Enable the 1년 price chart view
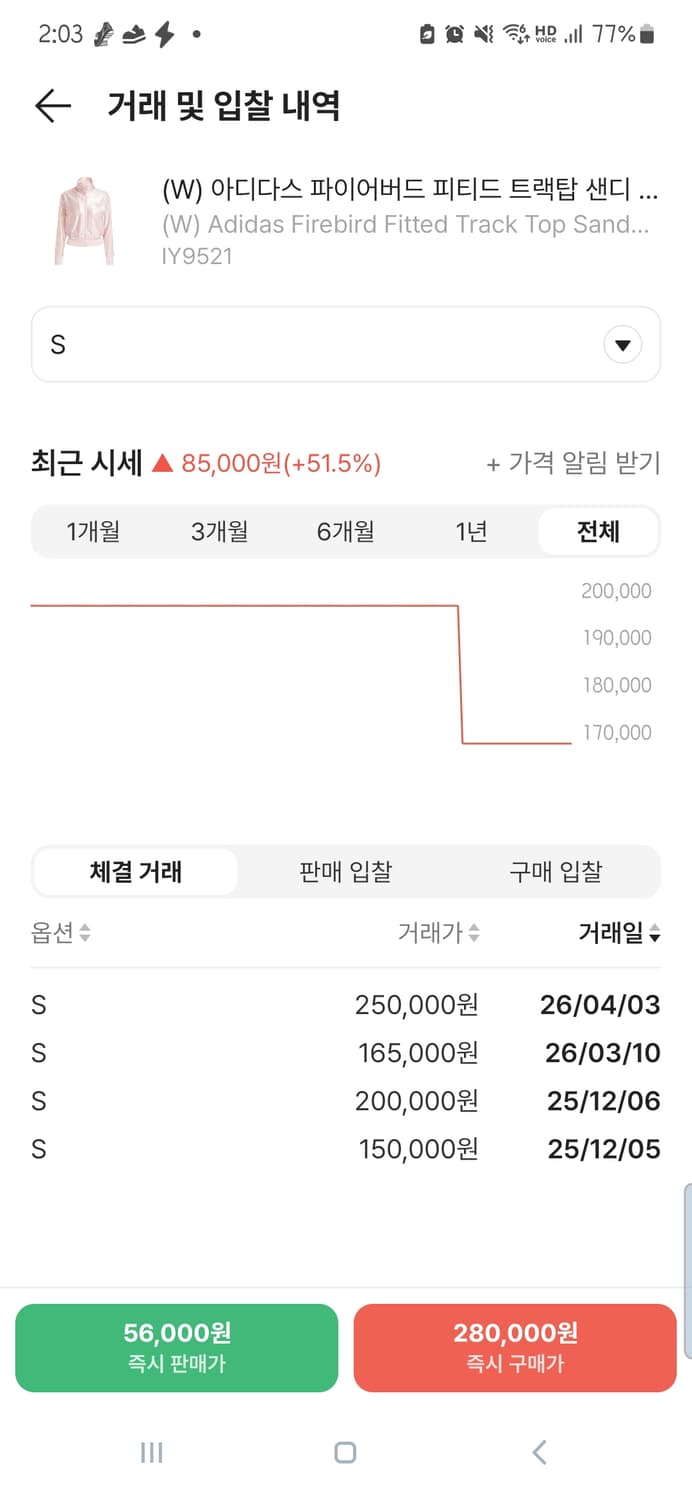692x1500 pixels. tap(470, 532)
